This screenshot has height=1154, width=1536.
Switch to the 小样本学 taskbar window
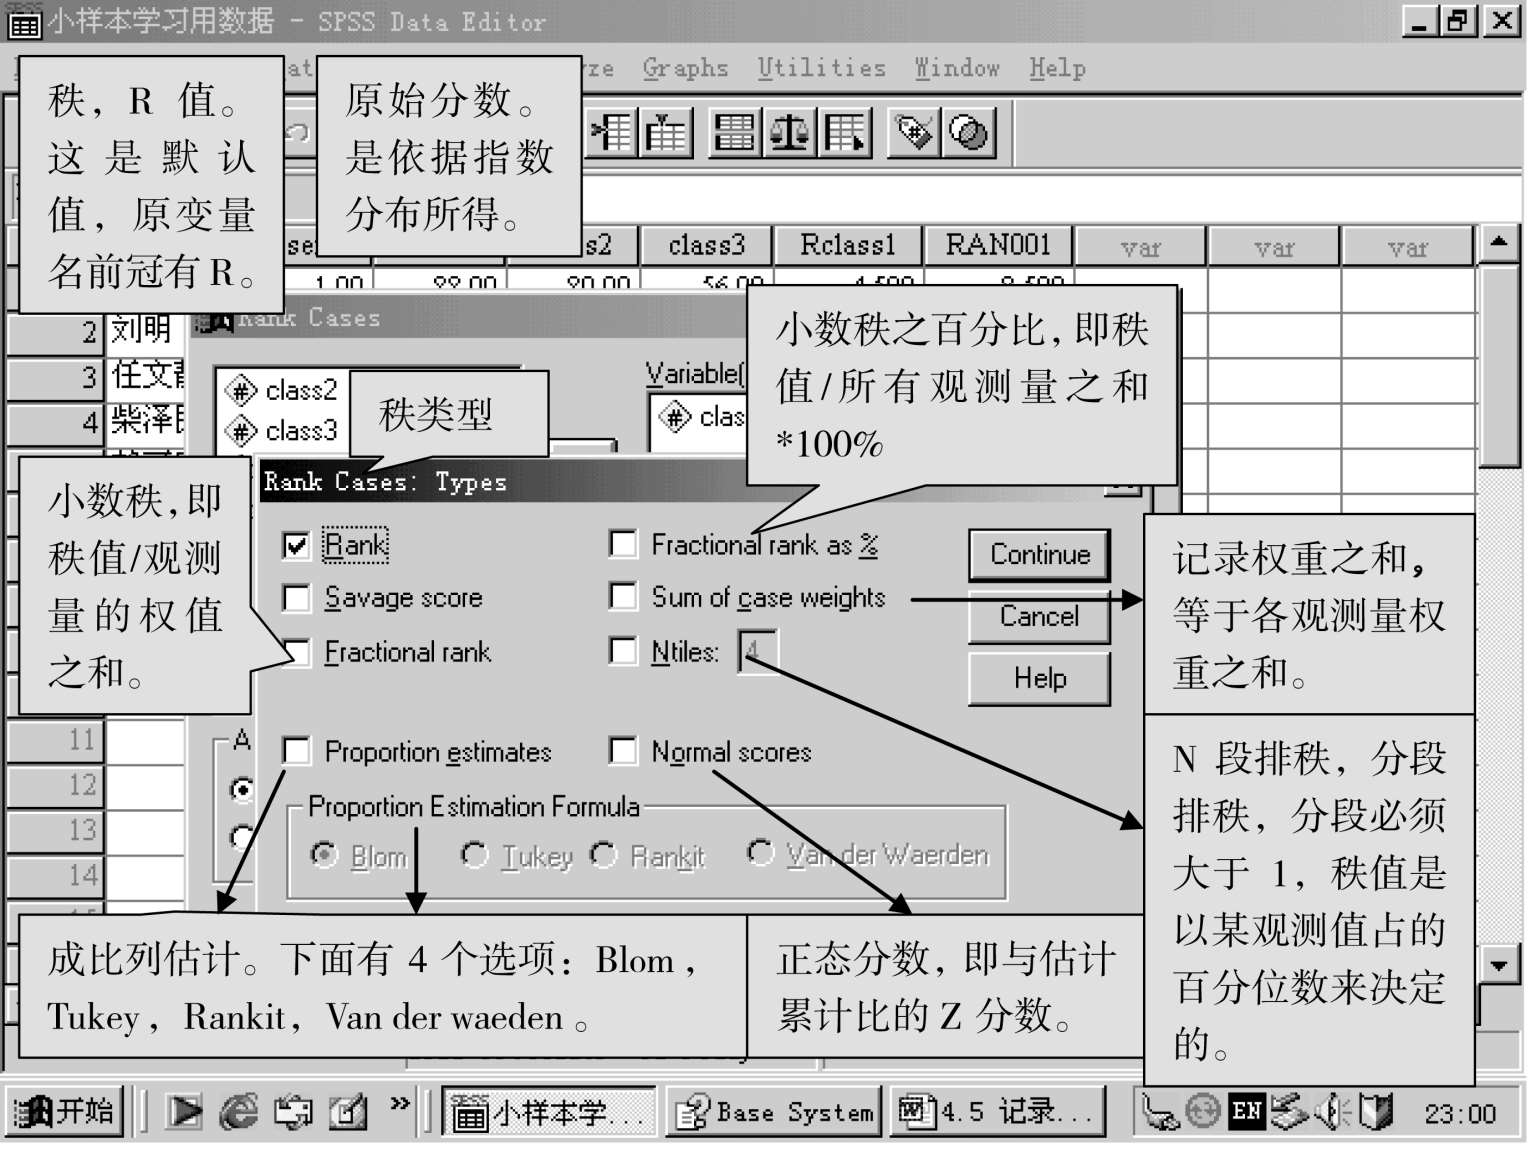pos(549,1112)
